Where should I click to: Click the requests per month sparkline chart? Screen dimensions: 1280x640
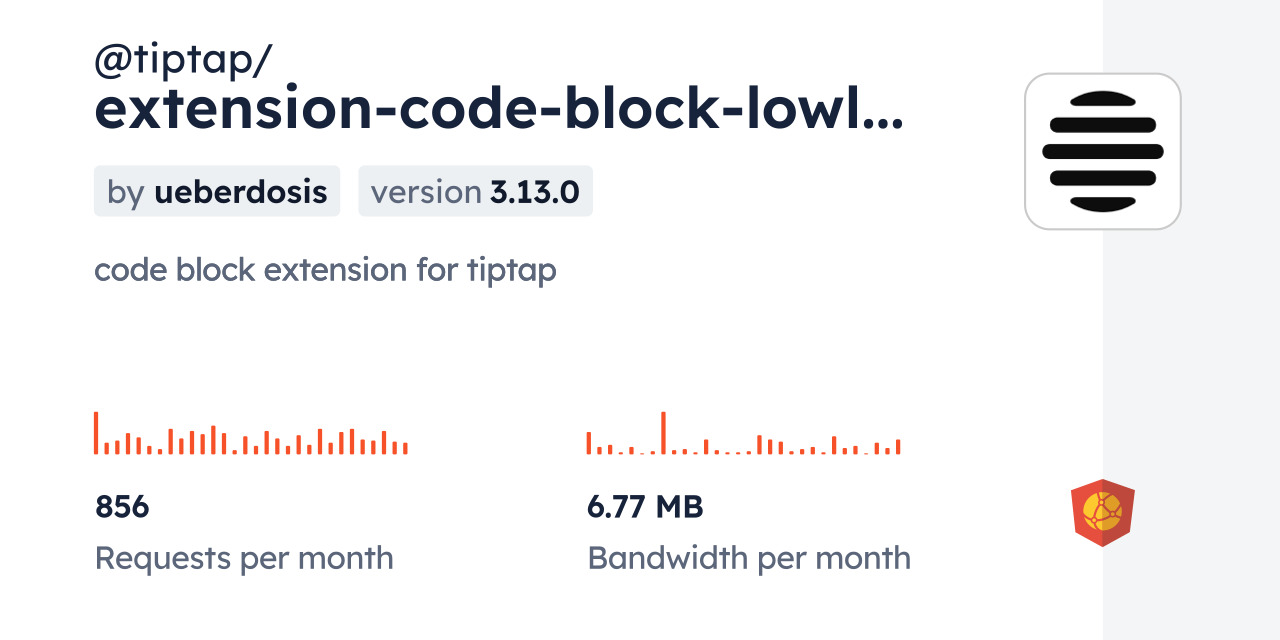251,435
